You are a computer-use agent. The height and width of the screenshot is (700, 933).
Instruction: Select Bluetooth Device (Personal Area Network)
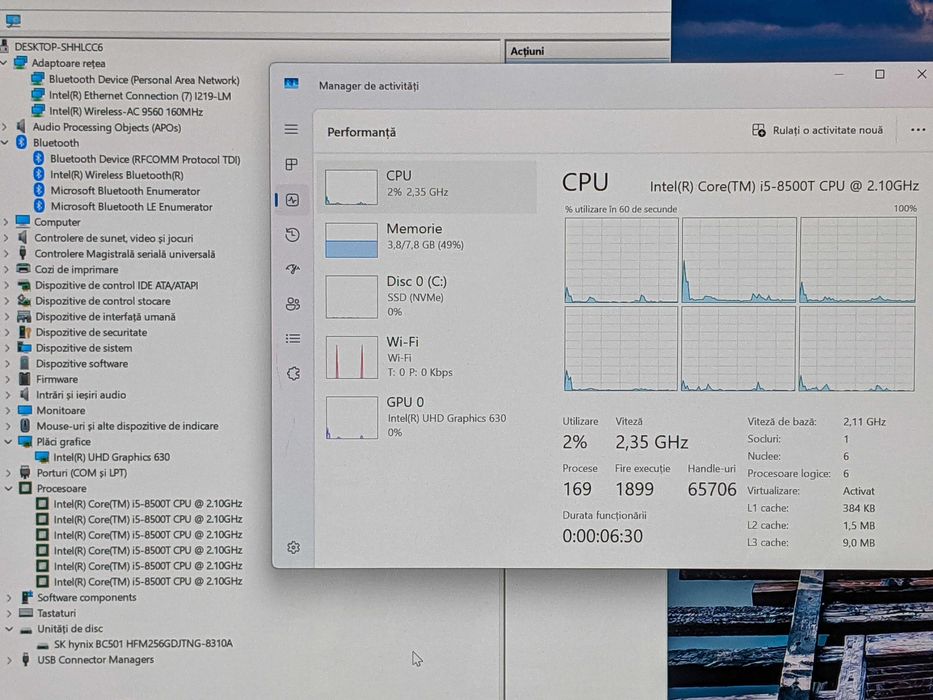click(144, 79)
